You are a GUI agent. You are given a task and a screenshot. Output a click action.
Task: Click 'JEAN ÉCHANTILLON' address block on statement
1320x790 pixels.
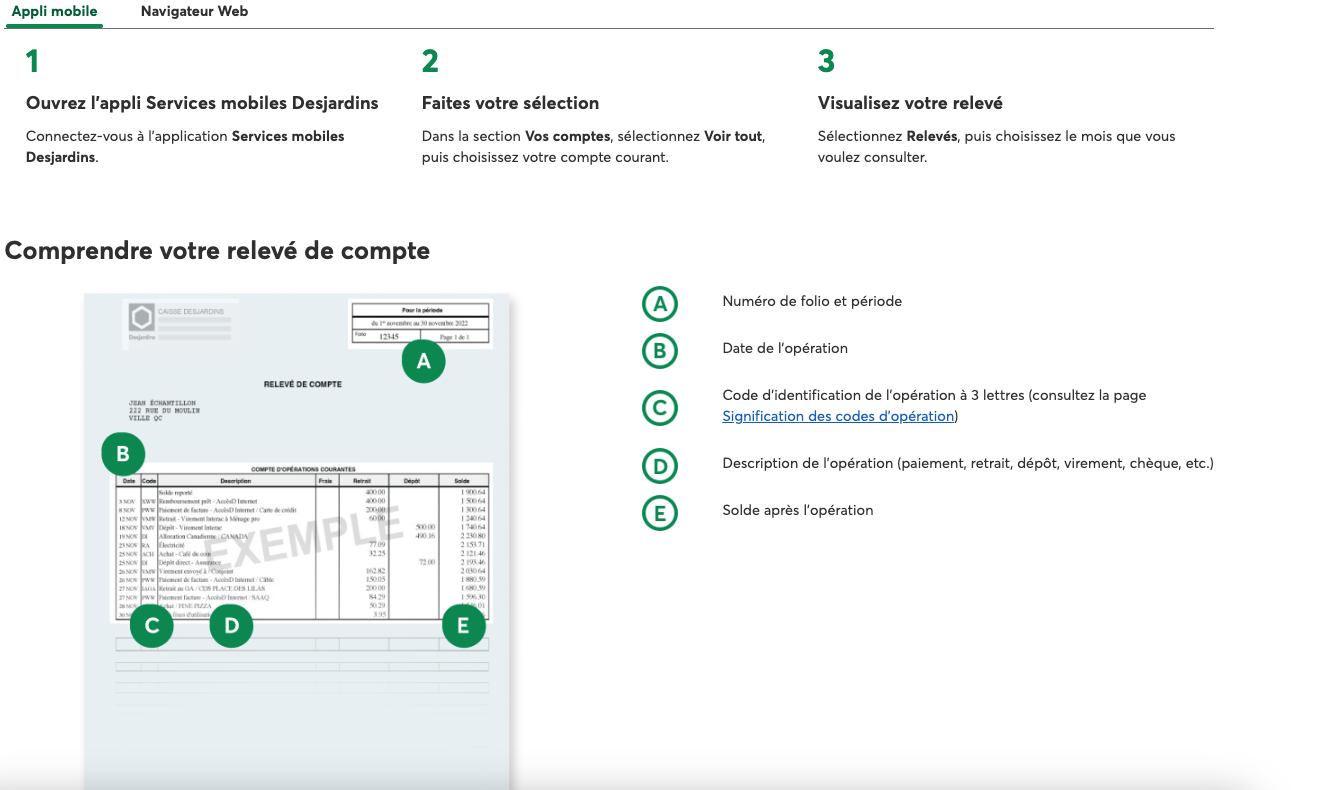pyautogui.click(x=164, y=410)
